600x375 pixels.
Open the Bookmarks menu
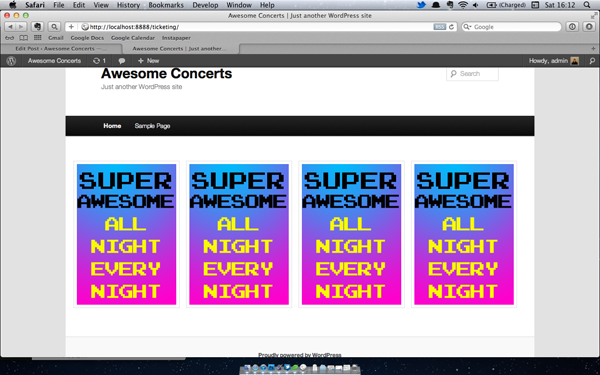coord(166,5)
